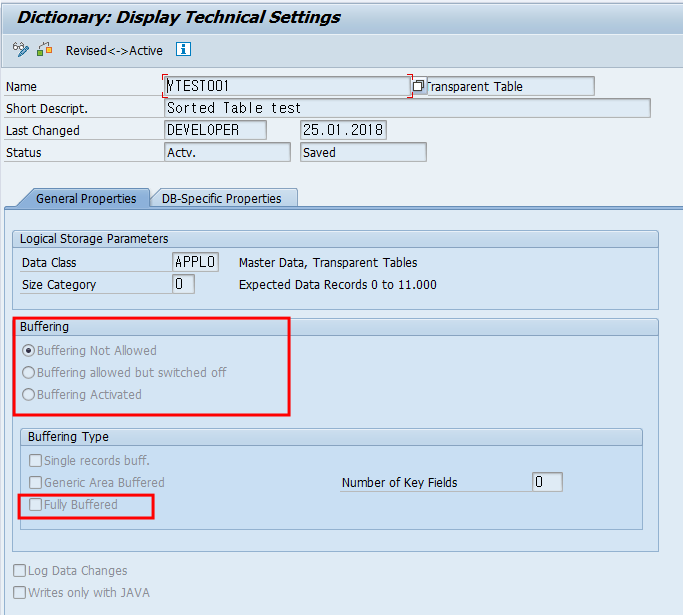Click the Data Class field APPL0
Image resolution: width=683 pixels, height=615 pixels.
tap(195, 262)
